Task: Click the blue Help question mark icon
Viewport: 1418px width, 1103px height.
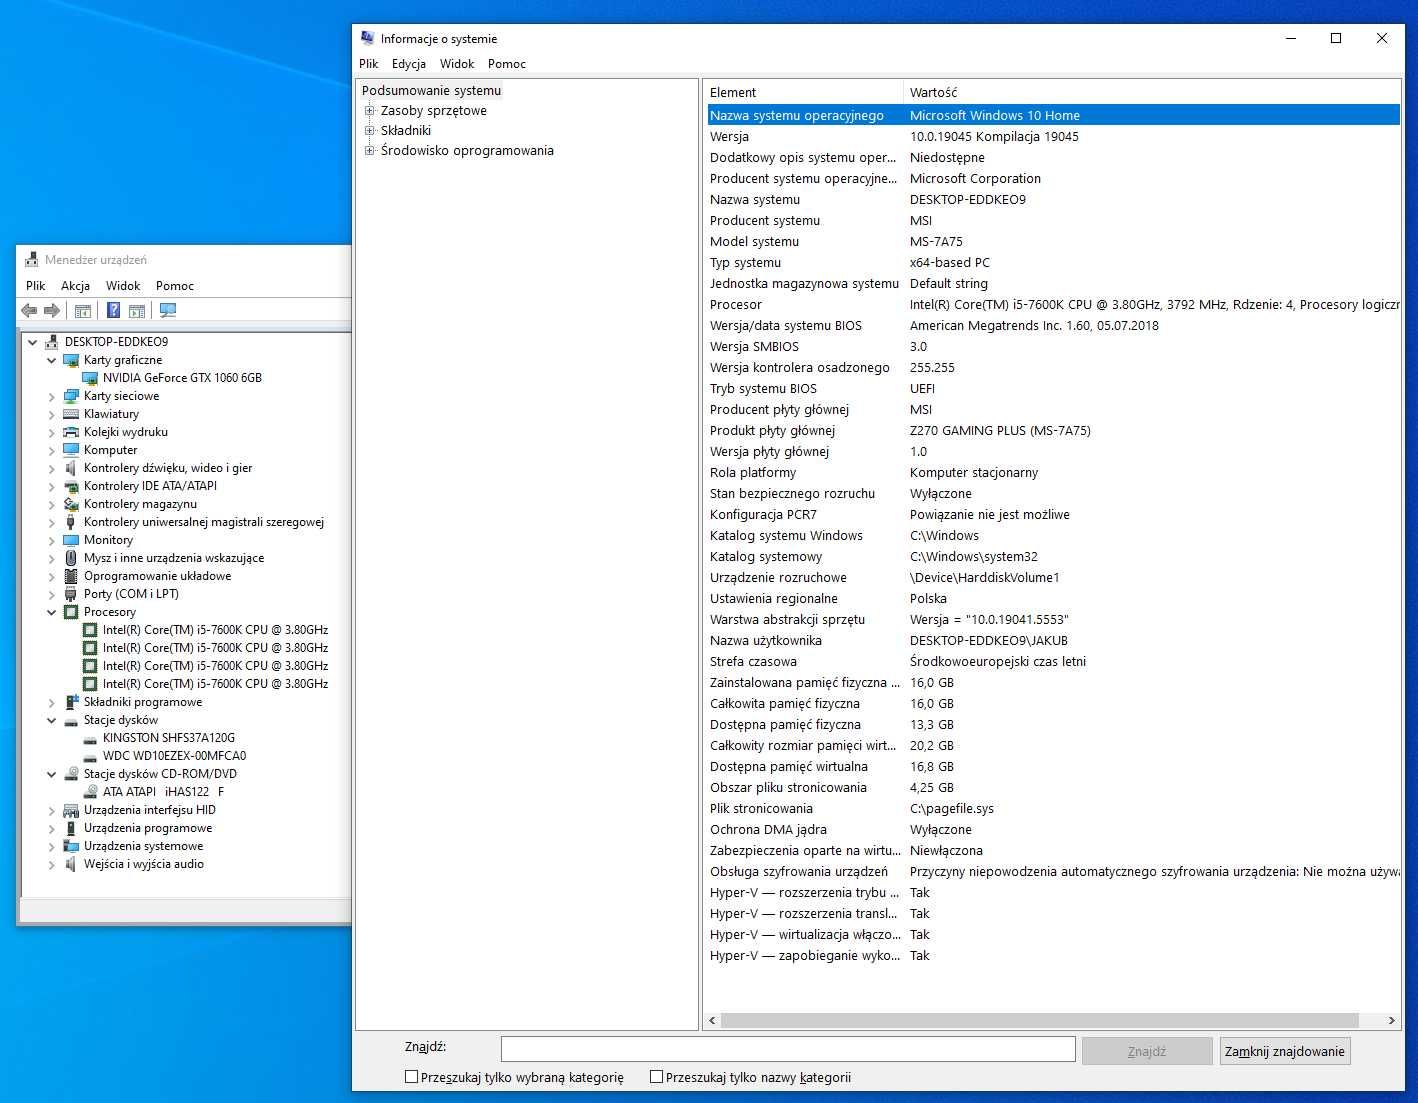Action: [x=113, y=311]
